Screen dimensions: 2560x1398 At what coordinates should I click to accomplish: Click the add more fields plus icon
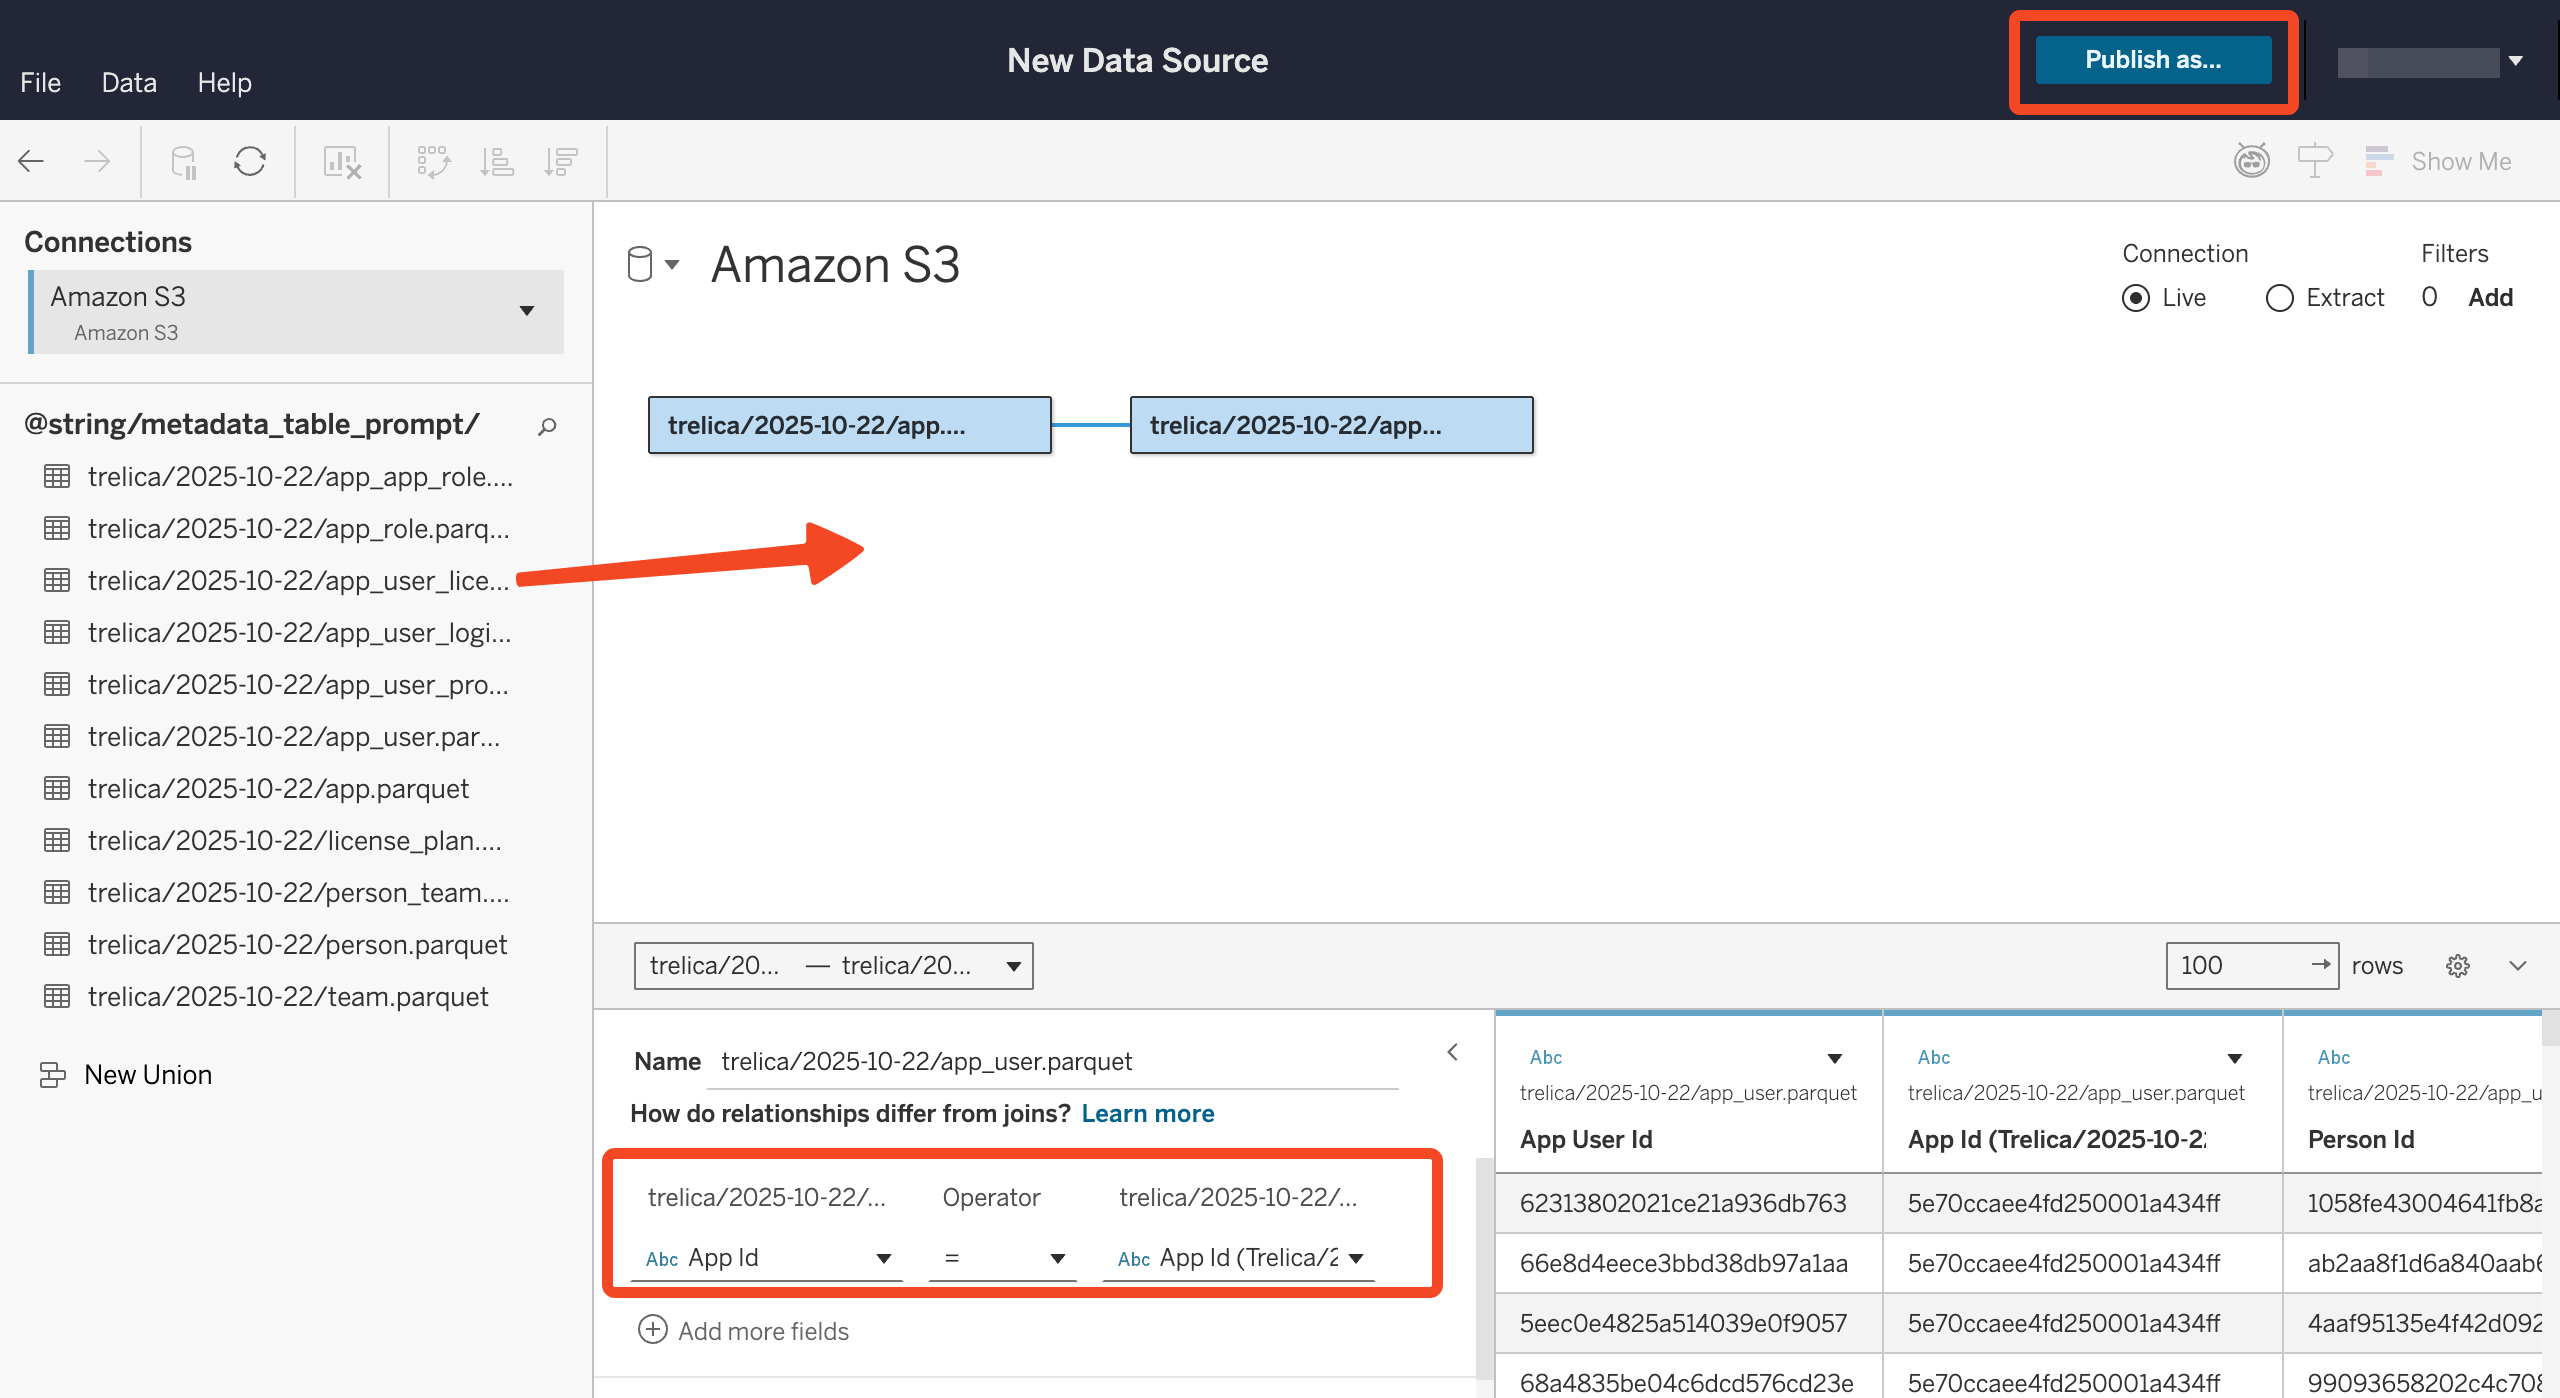tap(653, 1330)
